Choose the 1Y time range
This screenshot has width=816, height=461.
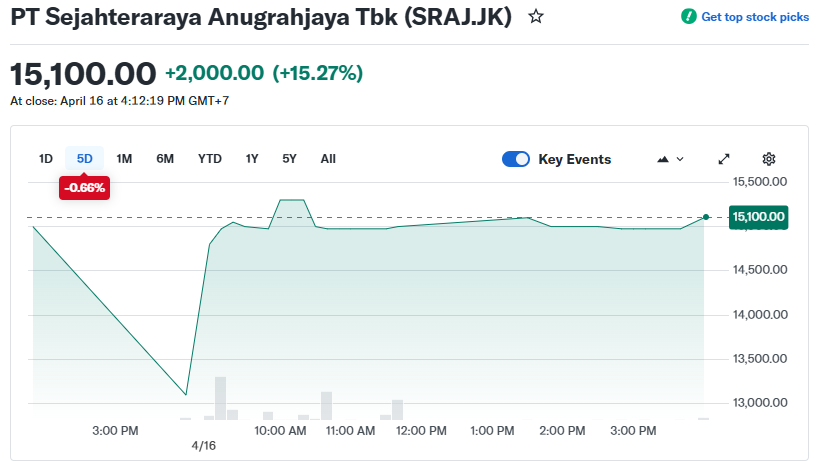point(252,158)
